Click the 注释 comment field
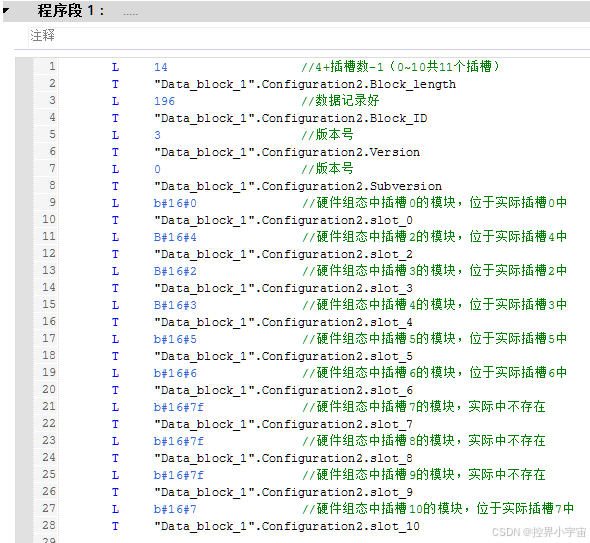The image size is (590, 543). pos(309,37)
